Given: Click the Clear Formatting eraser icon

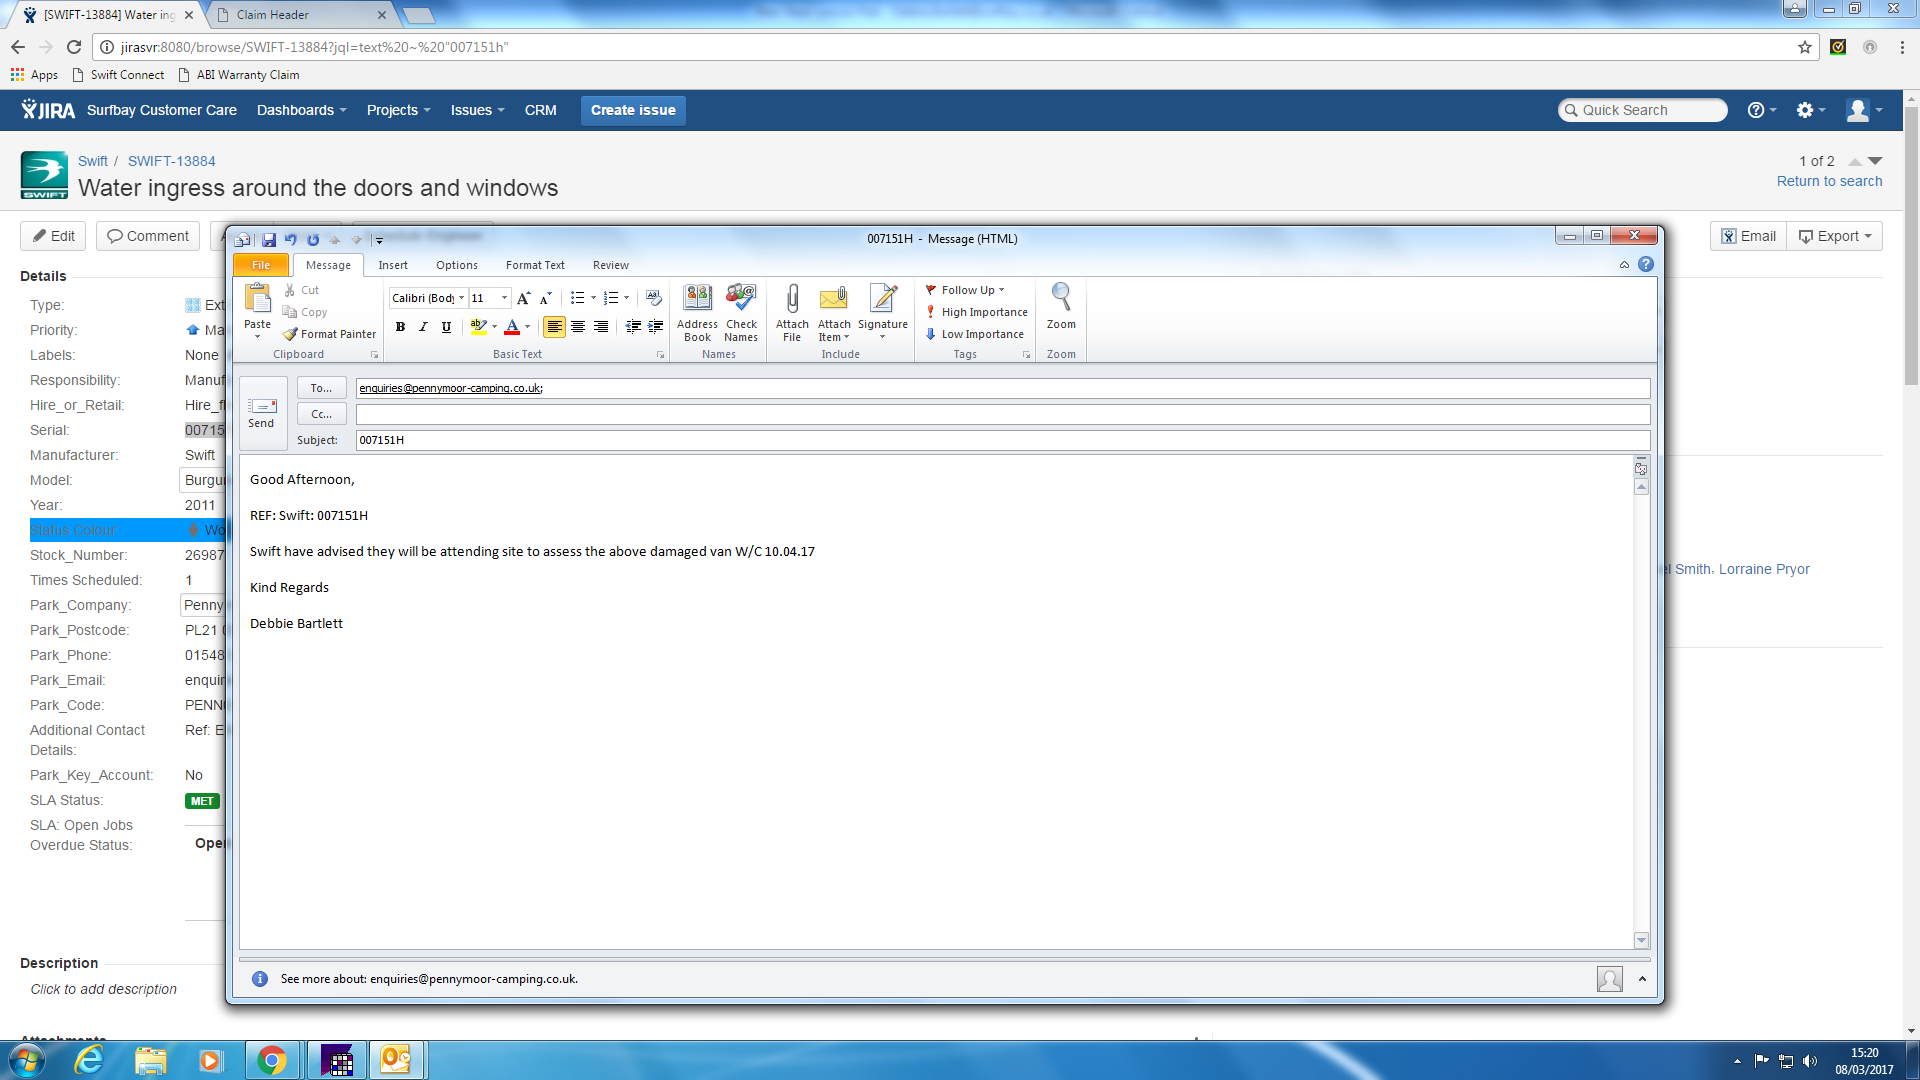Looking at the screenshot, I should click(x=654, y=298).
